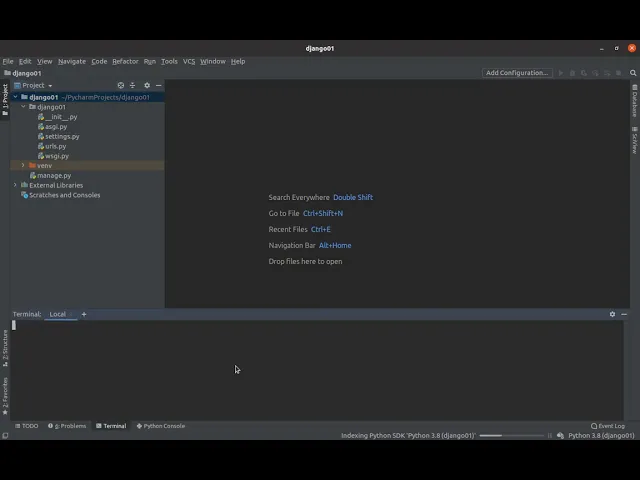640x480 pixels.
Task: Click the status bar icon left of Python 3.8
Action: click(x=560, y=436)
